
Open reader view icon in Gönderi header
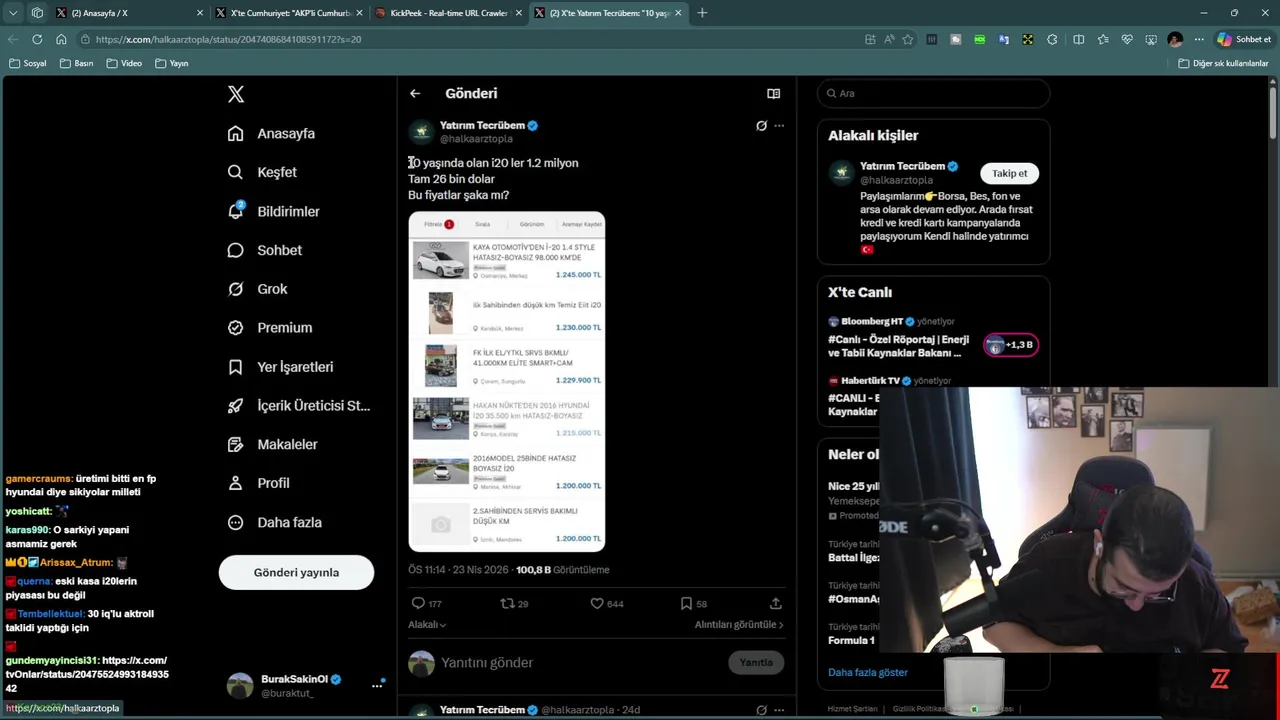pos(773,93)
